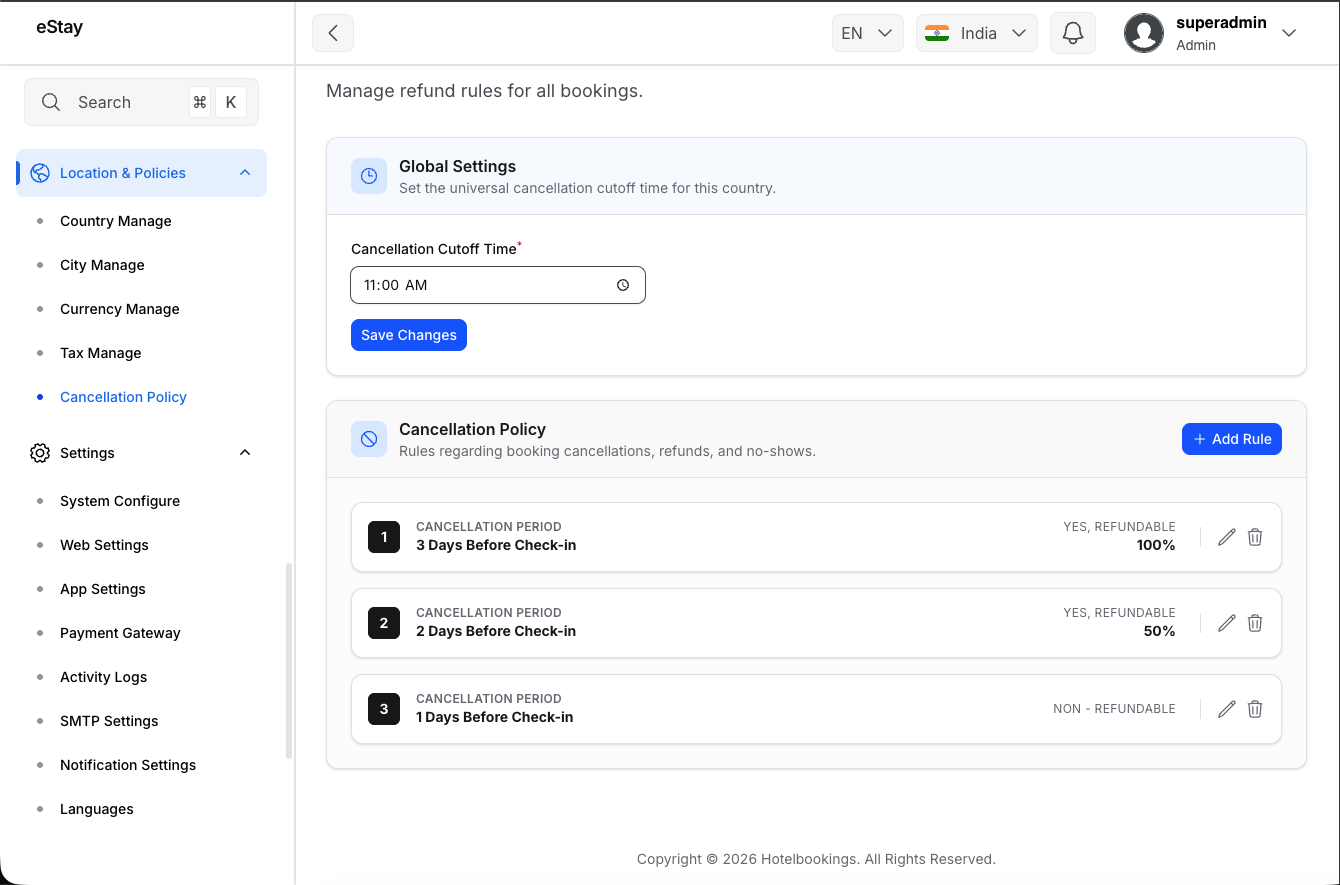Edit the 3 Days Before Check-in rule
1340x885 pixels.
click(x=1227, y=537)
